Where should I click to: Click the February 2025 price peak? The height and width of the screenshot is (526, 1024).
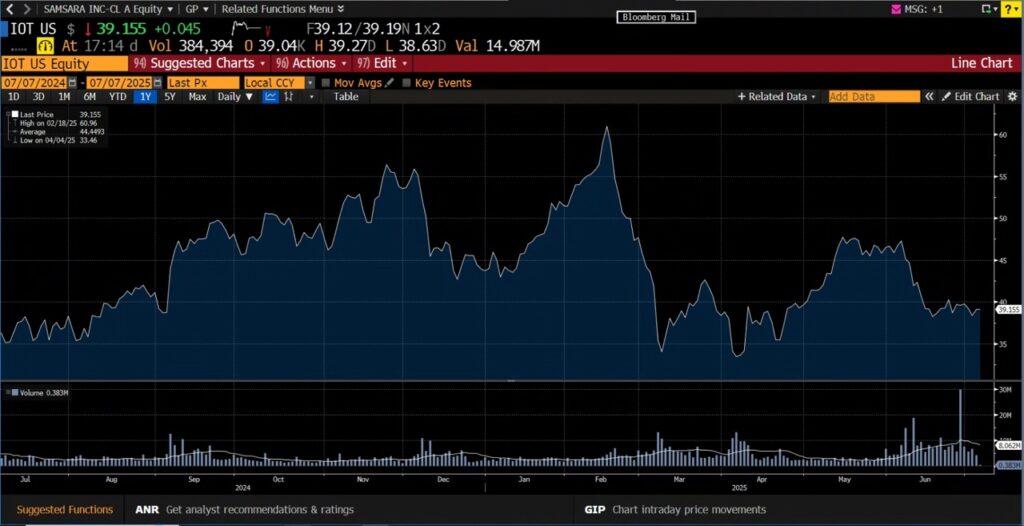coord(607,127)
